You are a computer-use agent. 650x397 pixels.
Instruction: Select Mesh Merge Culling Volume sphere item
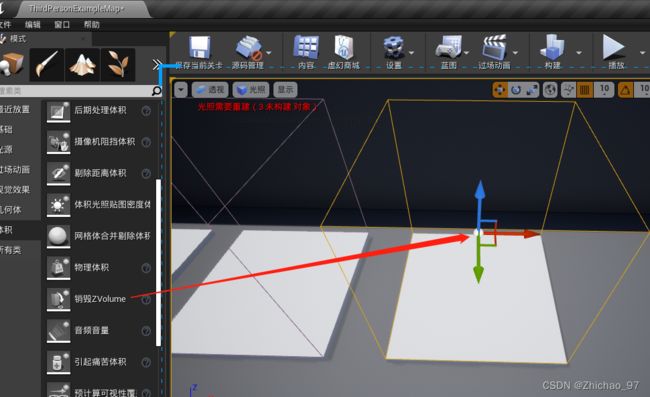point(99,236)
